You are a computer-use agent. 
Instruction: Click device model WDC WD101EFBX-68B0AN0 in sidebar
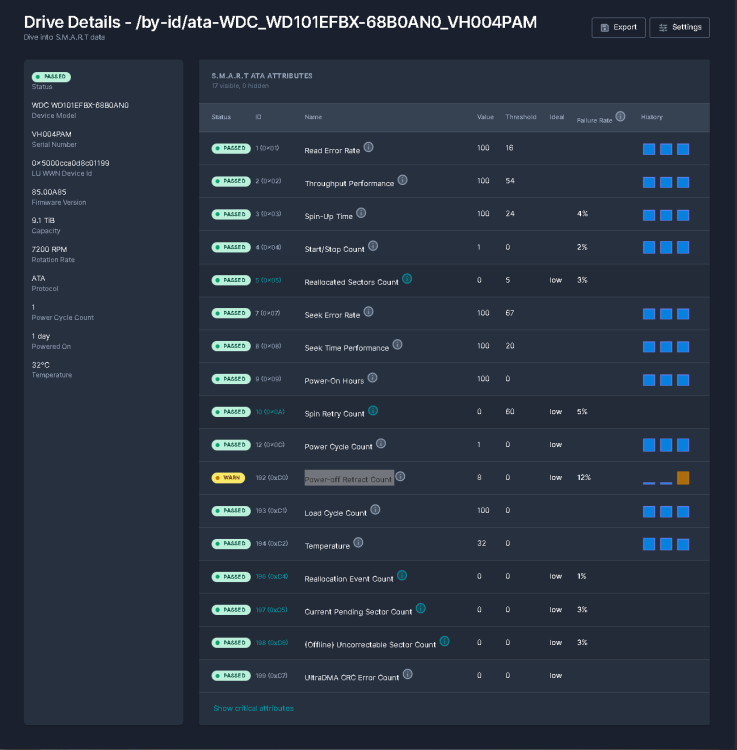pos(80,105)
